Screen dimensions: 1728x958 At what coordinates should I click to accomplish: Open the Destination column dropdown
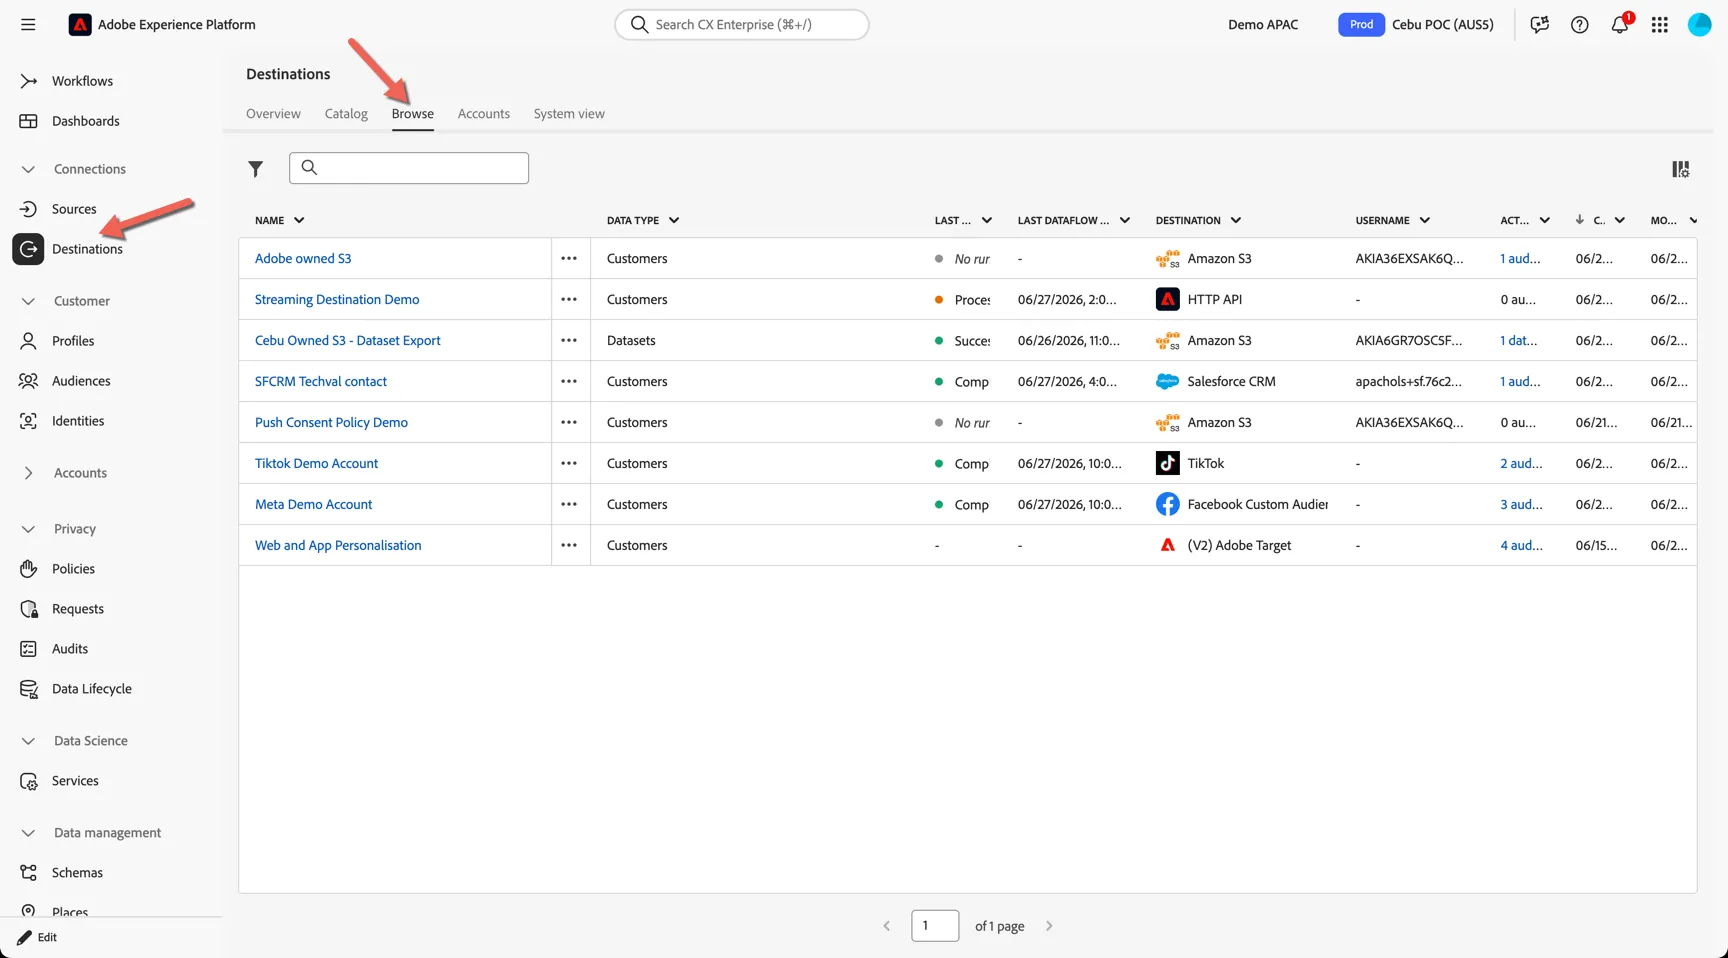(1236, 220)
